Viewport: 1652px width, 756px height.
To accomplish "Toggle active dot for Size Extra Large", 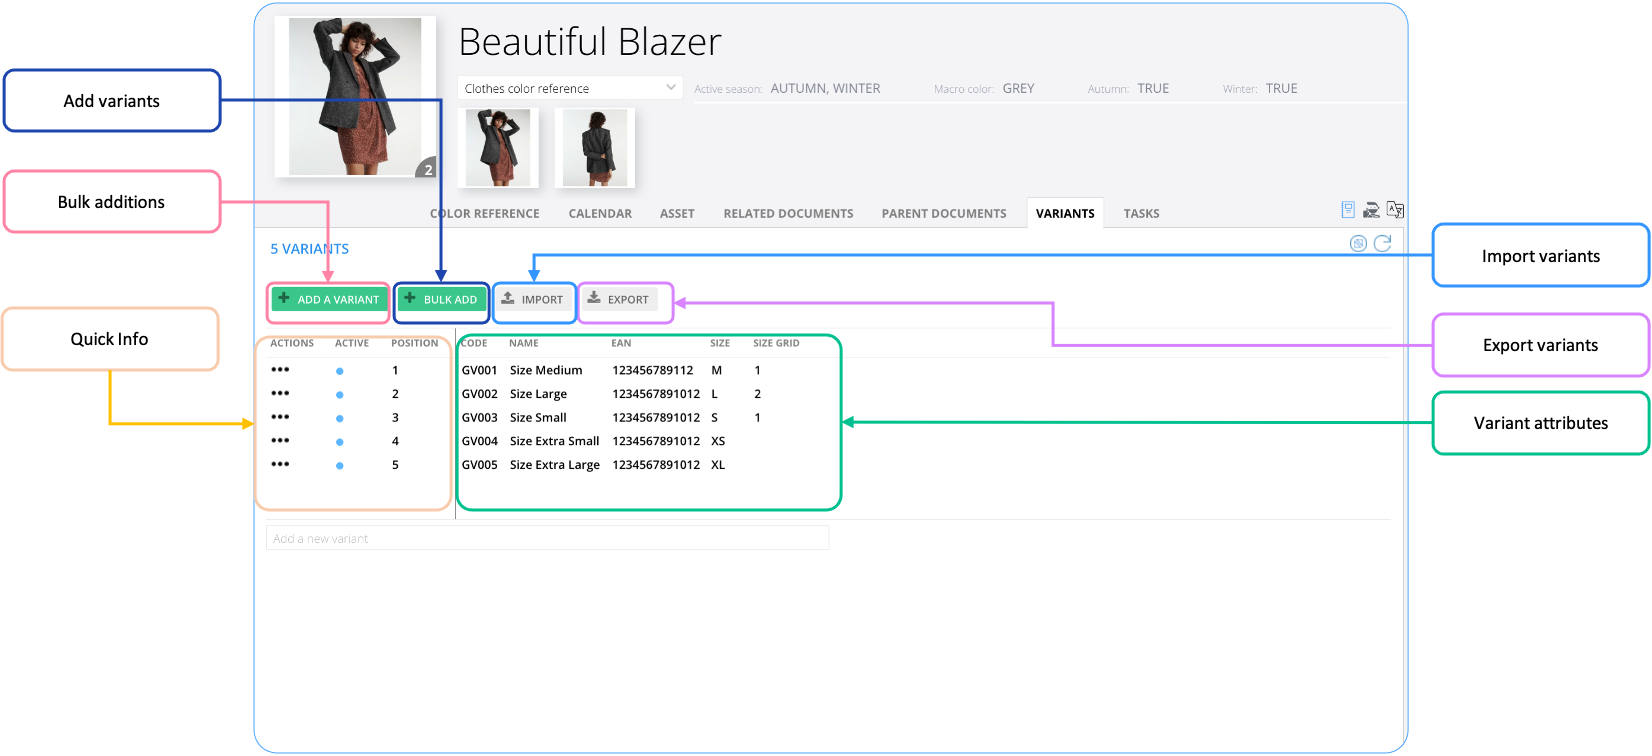I will point(340,465).
